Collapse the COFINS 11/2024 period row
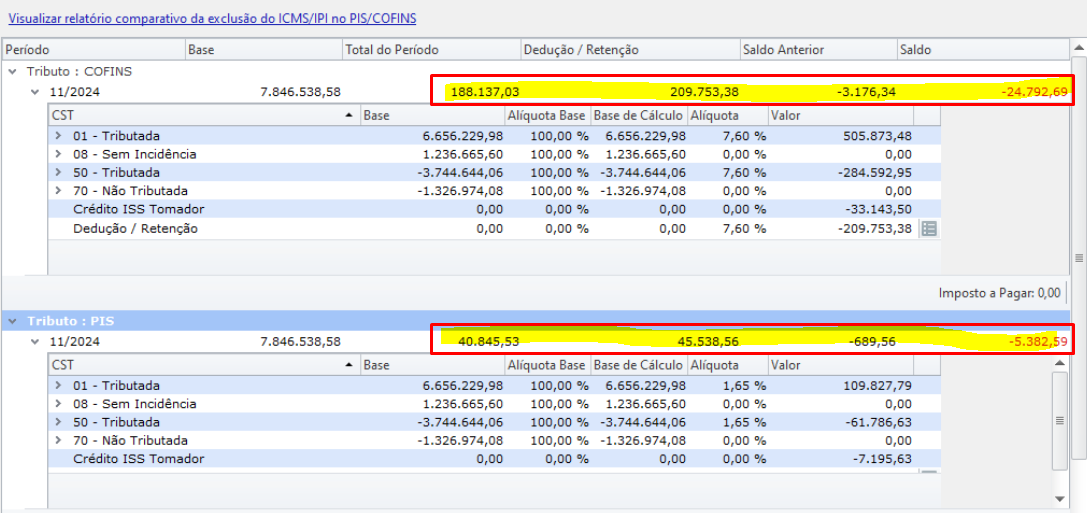 click(x=35, y=92)
